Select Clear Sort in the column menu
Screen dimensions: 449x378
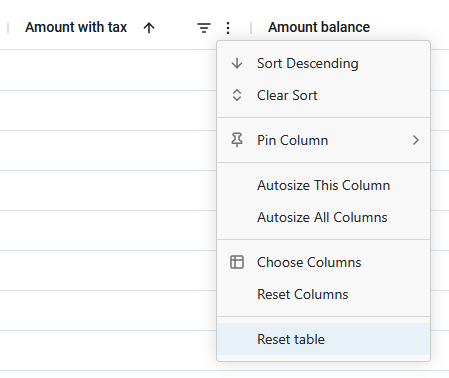[323, 95]
